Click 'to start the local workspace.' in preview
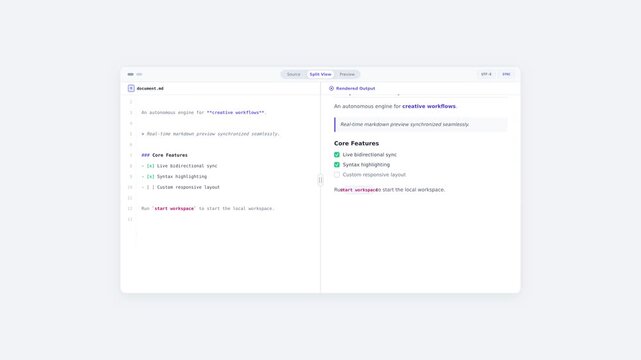Image resolution: width=641 pixels, height=360 pixels. (411, 190)
